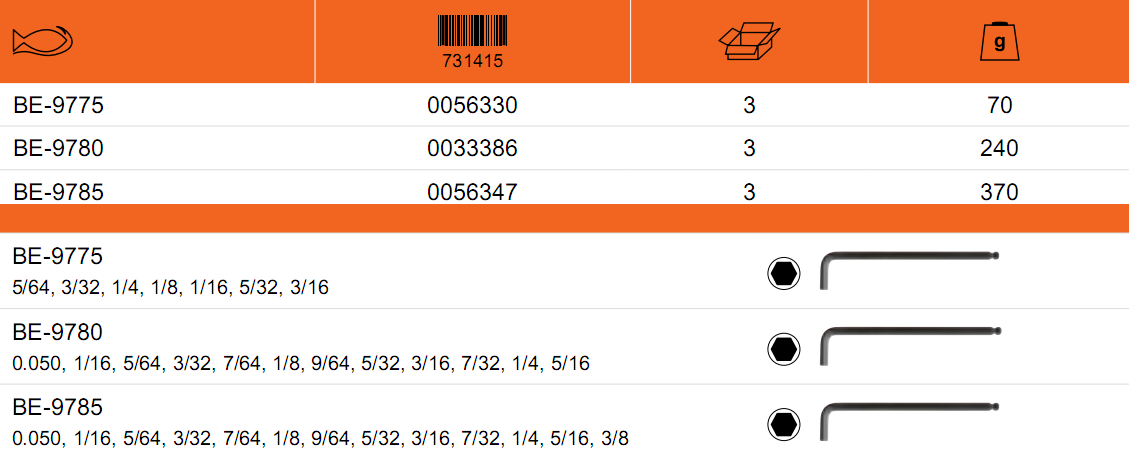Click the hexagon profile icon for BE-9775
This screenshot has height=470, width=1129.
[x=783, y=274]
